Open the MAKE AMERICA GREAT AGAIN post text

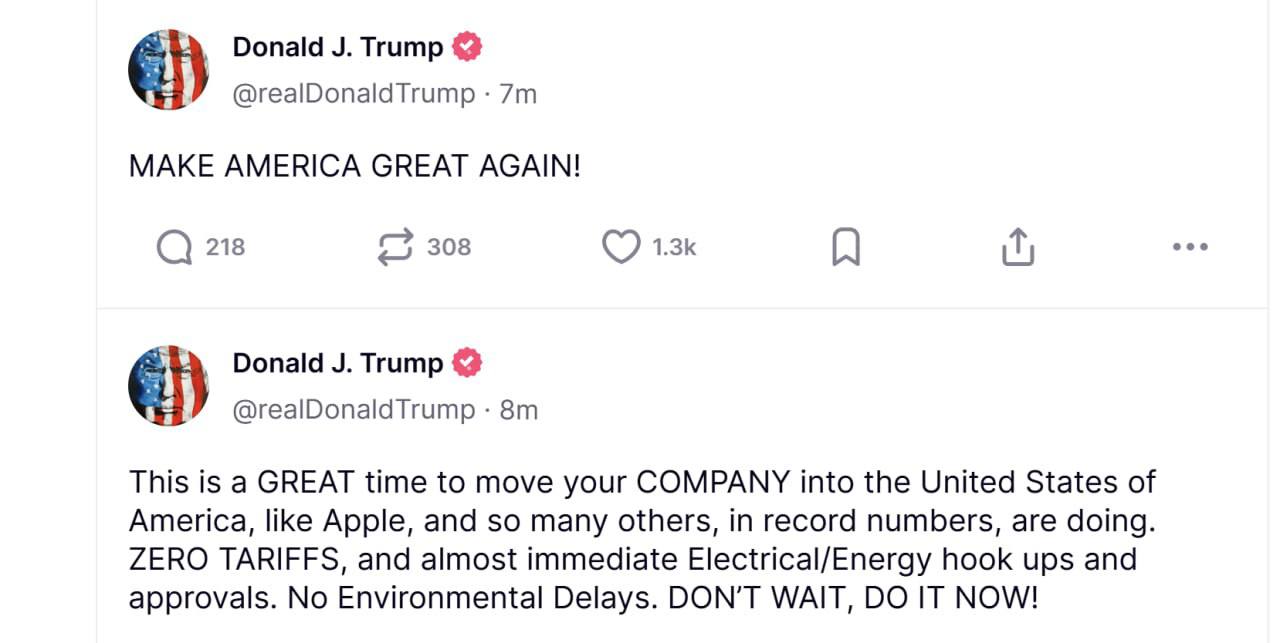[354, 166]
